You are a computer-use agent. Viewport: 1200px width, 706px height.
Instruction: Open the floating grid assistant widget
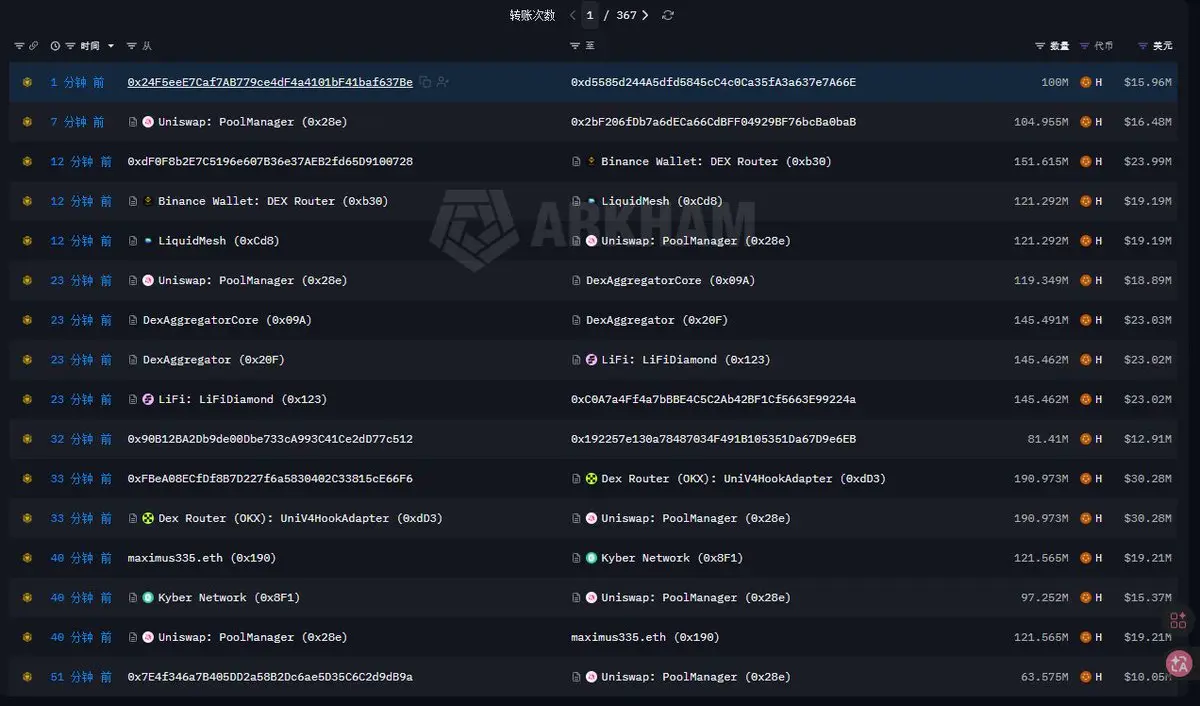1179,620
